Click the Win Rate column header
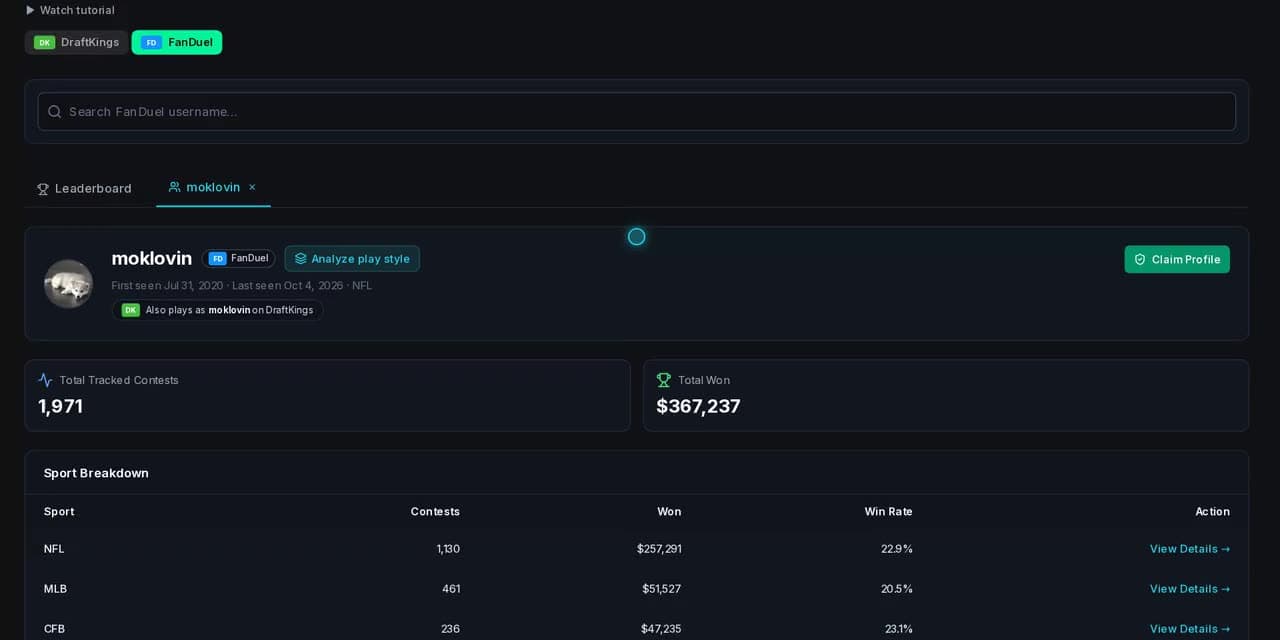The image size is (1280, 640). coord(889,511)
